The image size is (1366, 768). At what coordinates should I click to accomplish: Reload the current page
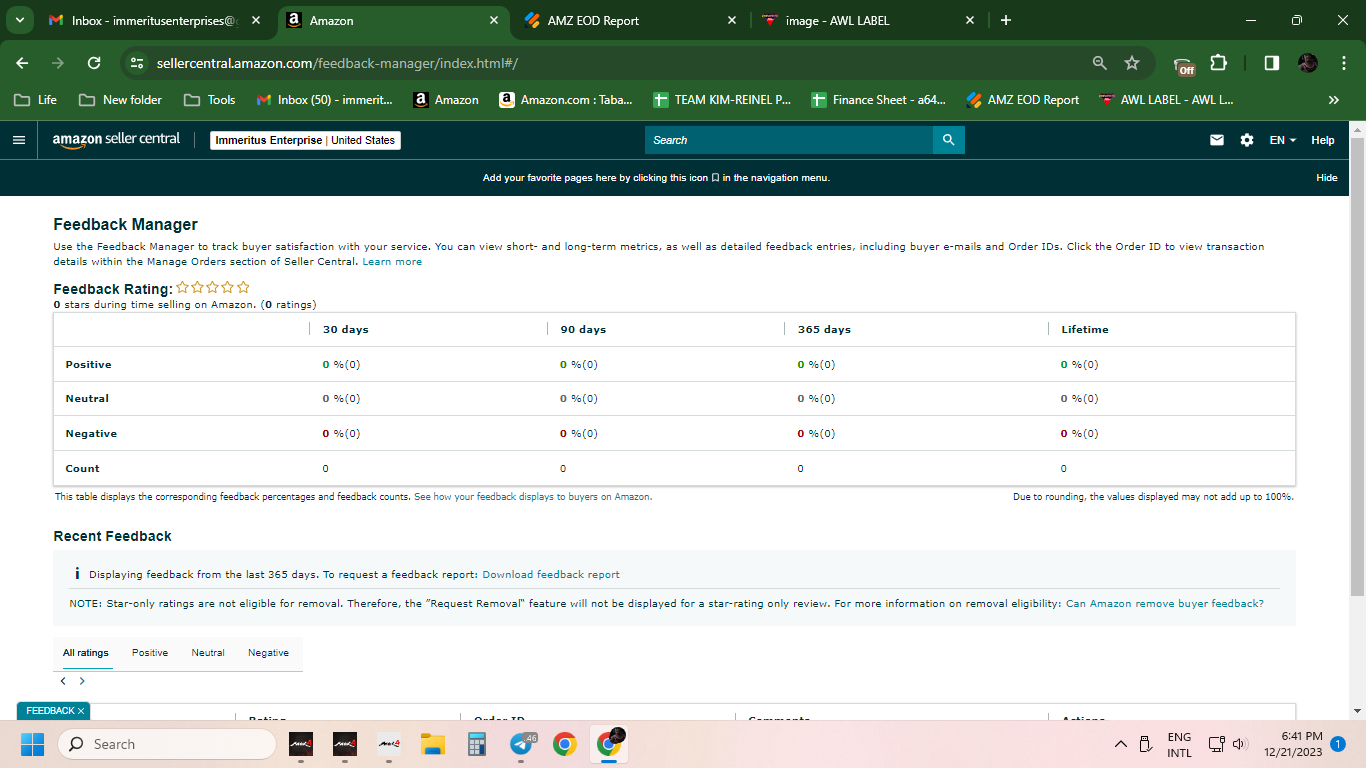(x=94, y=63)
